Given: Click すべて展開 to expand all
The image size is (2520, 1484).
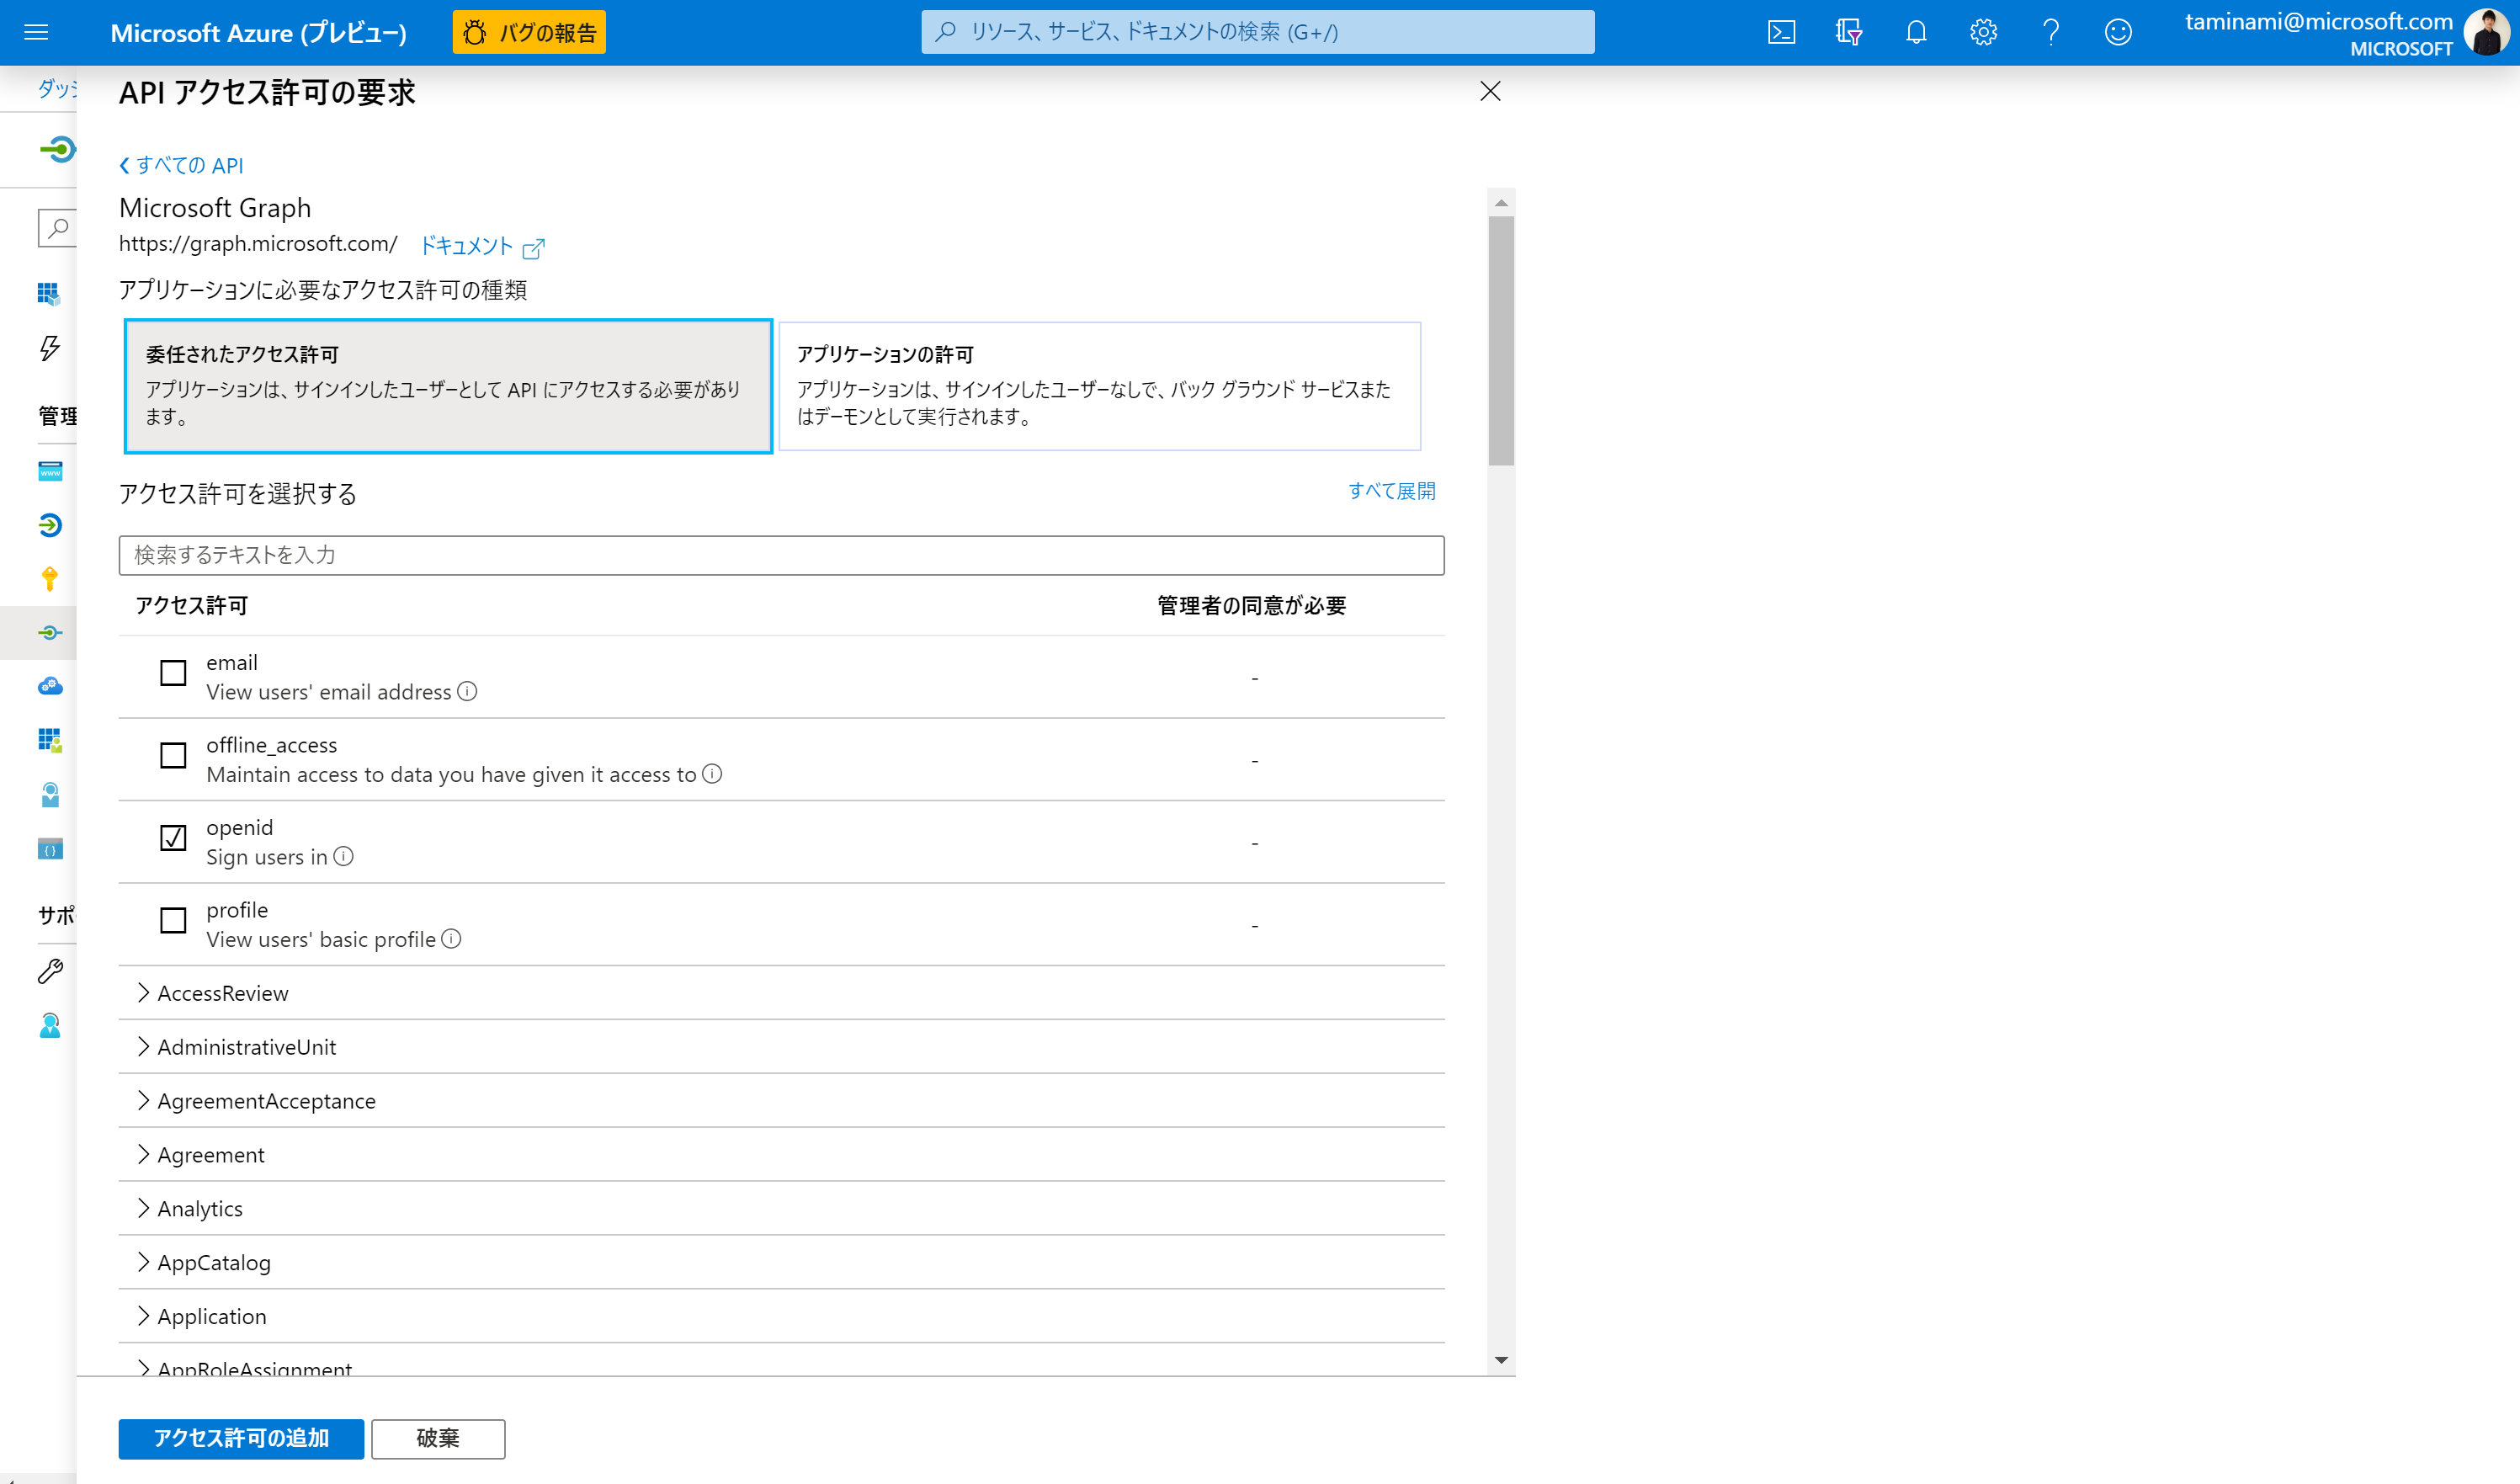Looking at the screenshot, I should 1391,491.
